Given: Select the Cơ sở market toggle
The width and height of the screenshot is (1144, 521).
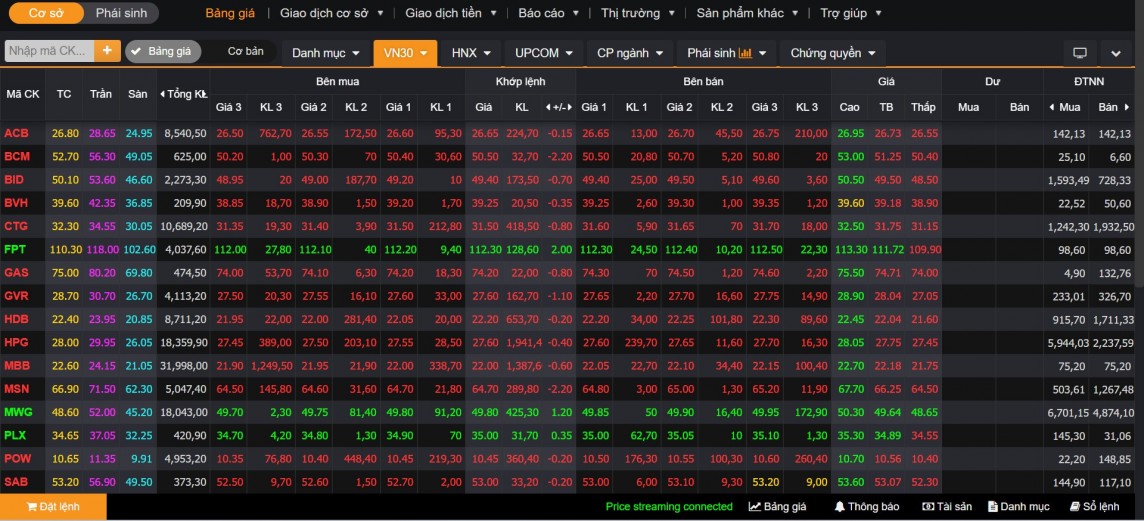Looking at the screenshot, I should 46,13.
